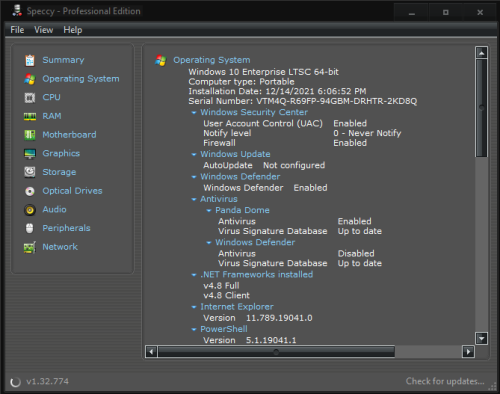This screenshot has height=394, width=500.
Task: Select Operating System in the sidebar
Action: point(81,79)
